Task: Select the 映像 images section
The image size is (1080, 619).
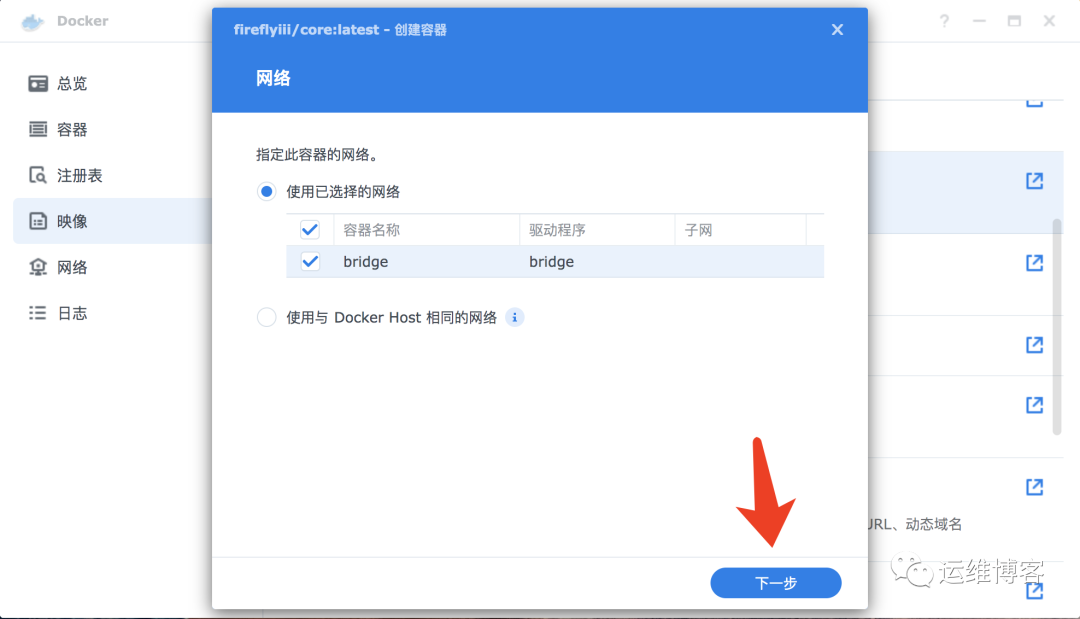Action: pyautogui.click(x=112, y=221)
